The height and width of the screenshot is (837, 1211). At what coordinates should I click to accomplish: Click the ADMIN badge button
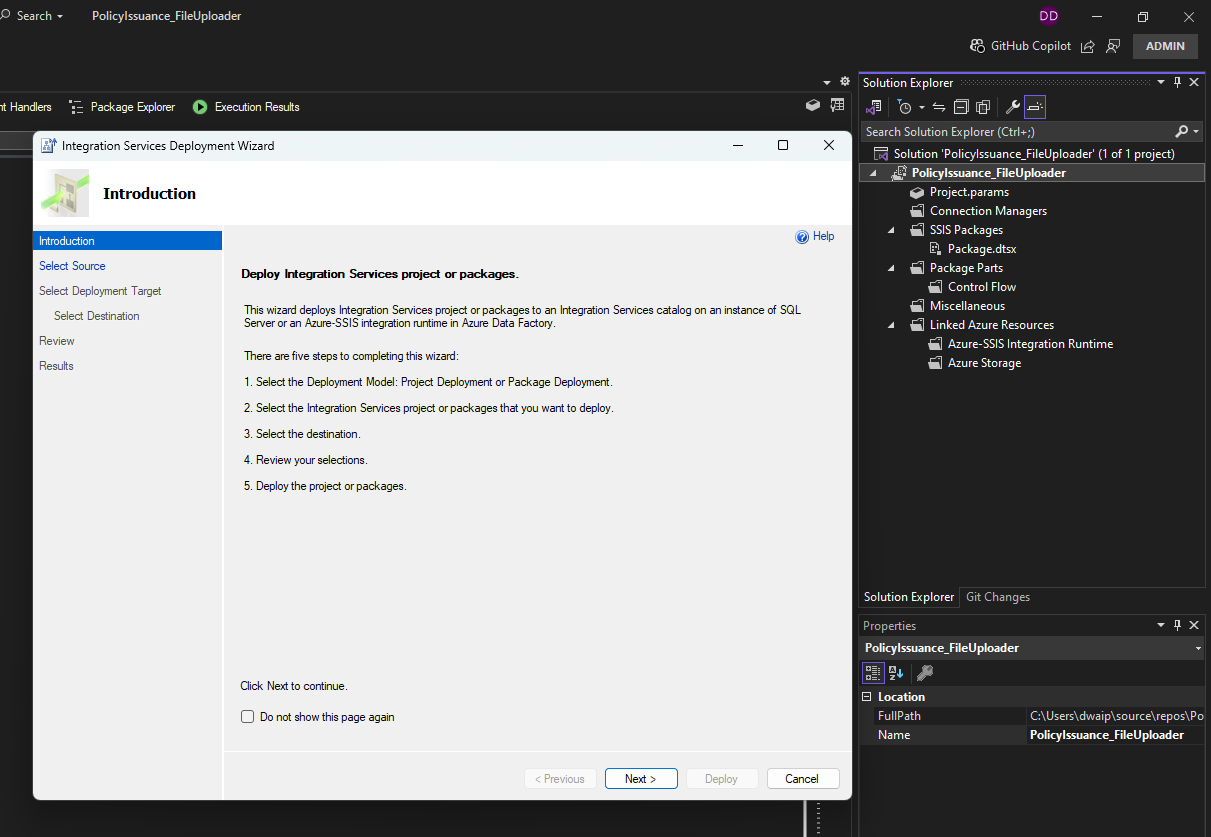coord(1165,46)
